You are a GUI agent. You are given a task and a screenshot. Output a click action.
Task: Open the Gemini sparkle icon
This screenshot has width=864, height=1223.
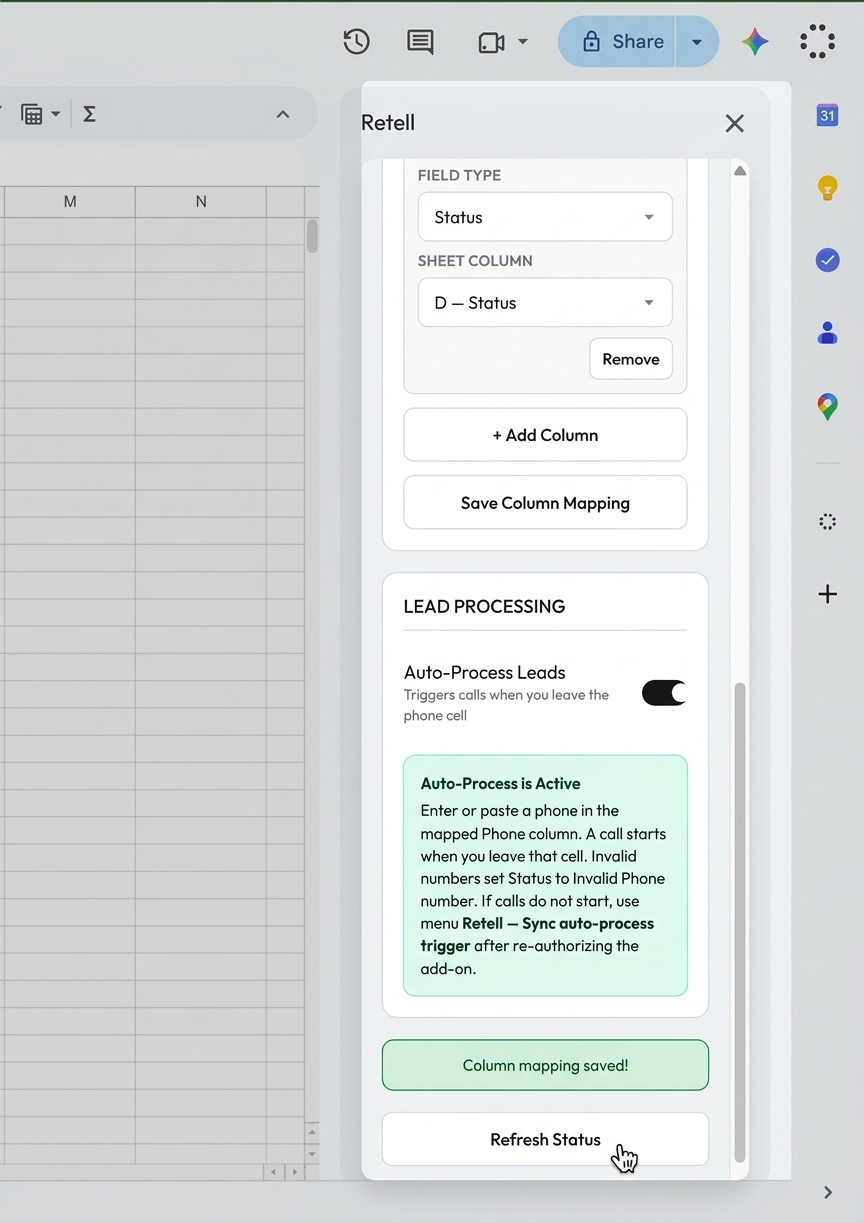tap(755, 42)
